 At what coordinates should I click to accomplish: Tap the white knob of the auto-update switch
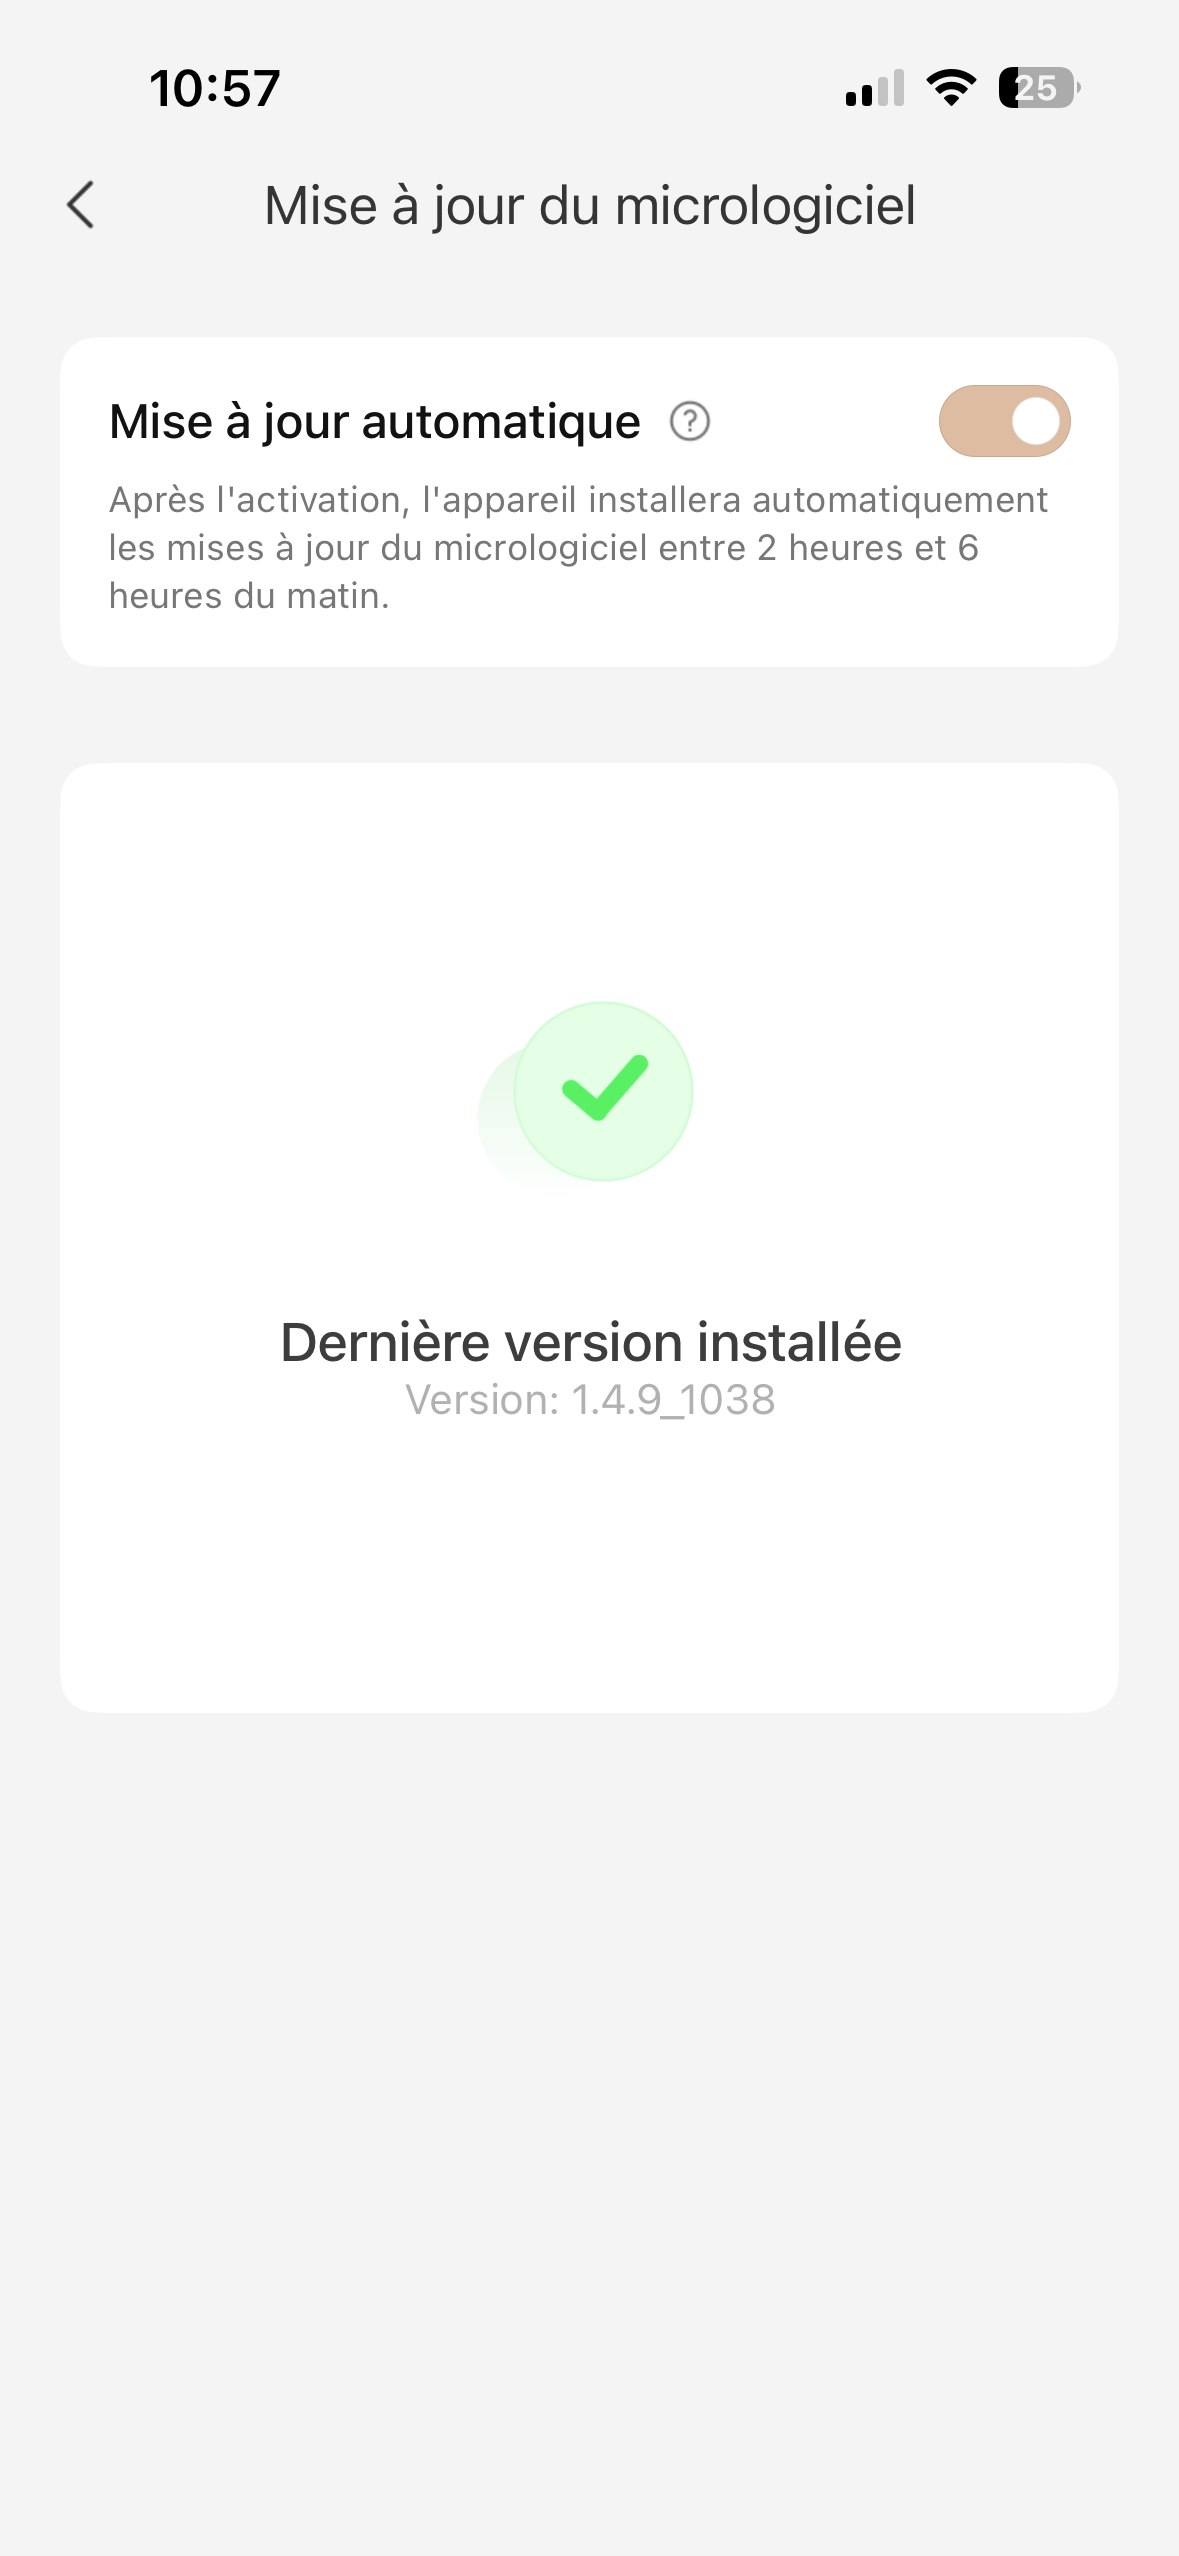(1035, 421)
